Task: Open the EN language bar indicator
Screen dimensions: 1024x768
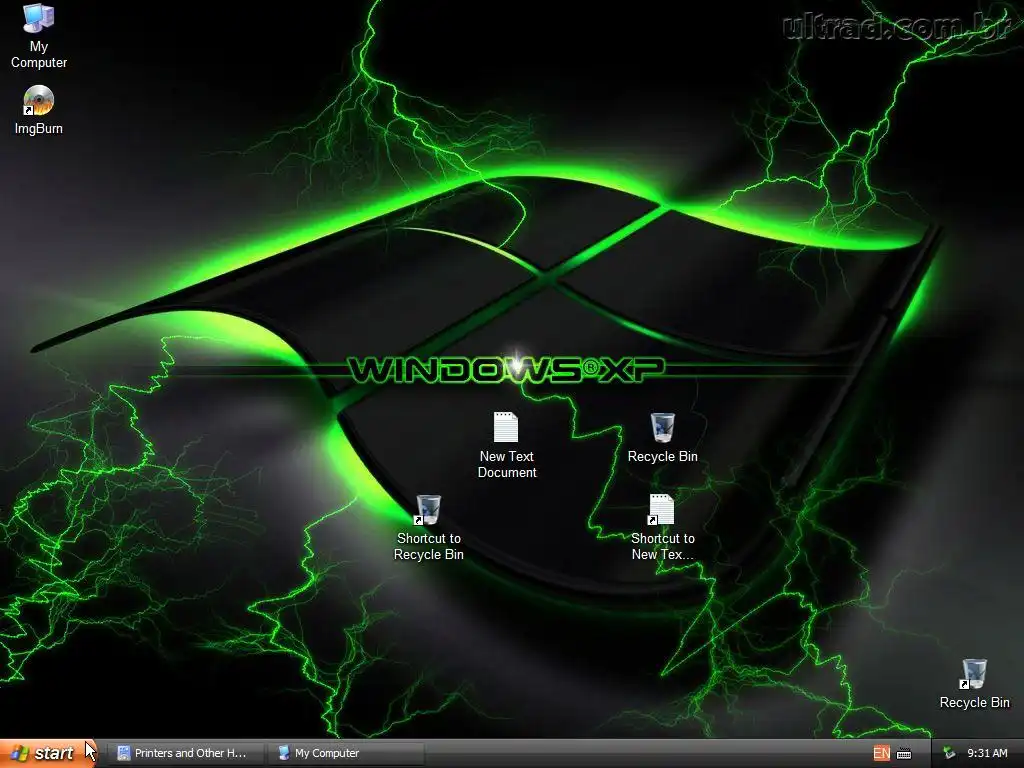Action: tap(882, 753)
